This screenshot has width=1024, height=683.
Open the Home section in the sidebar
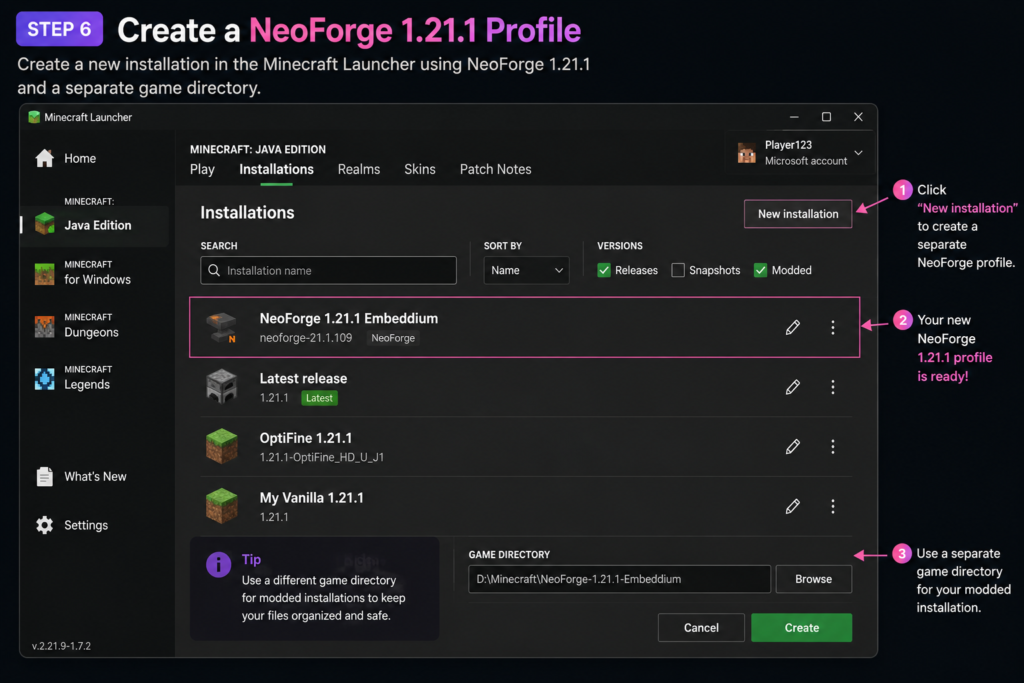coord(65,159)
